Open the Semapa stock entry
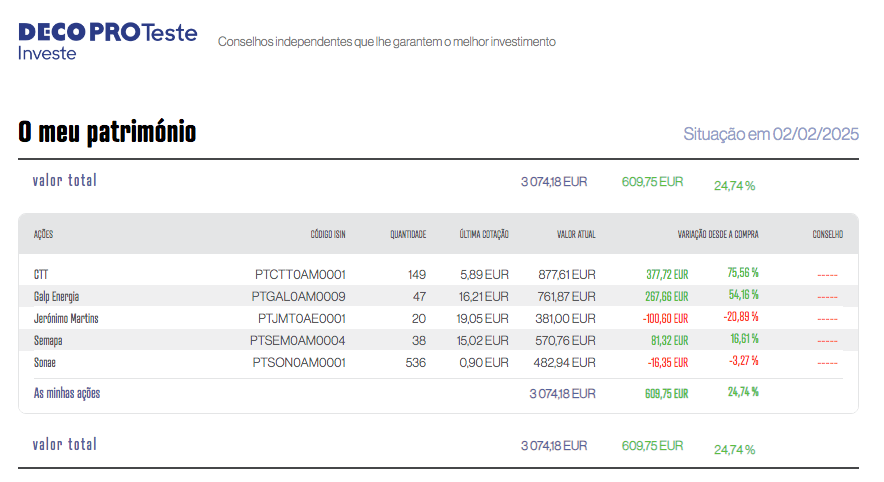This screenshot has width=884, height=482. point(48,340)
